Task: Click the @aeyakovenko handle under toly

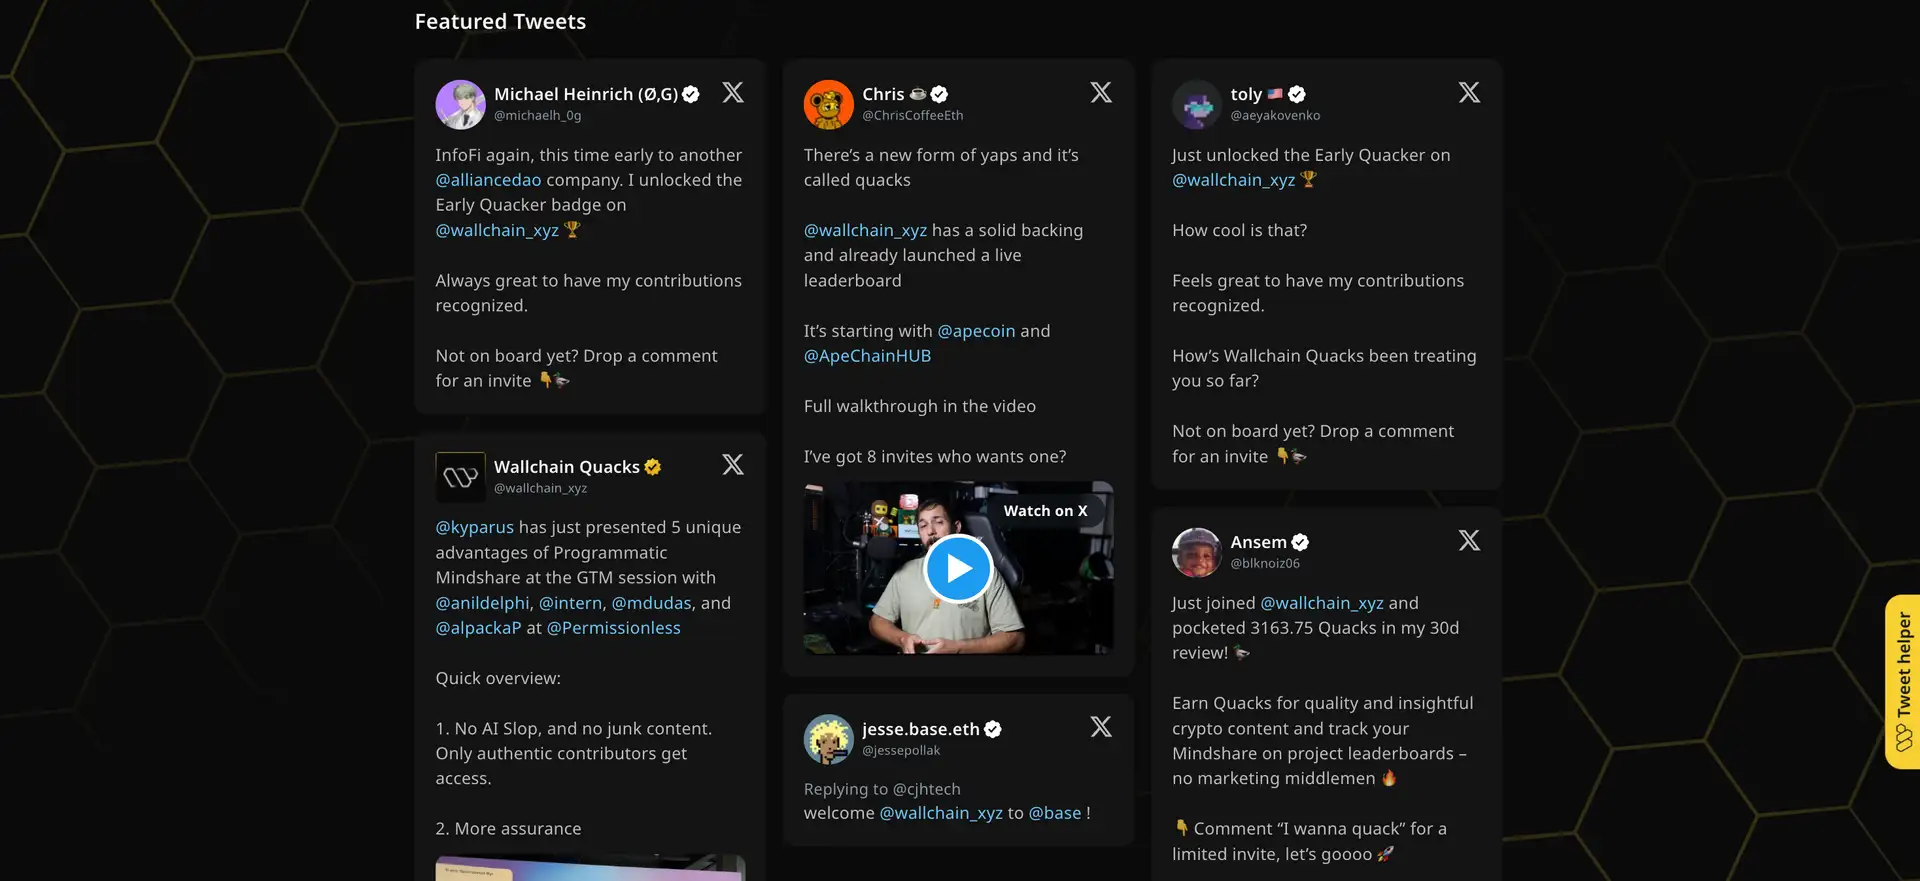Action: [1275, 116]
